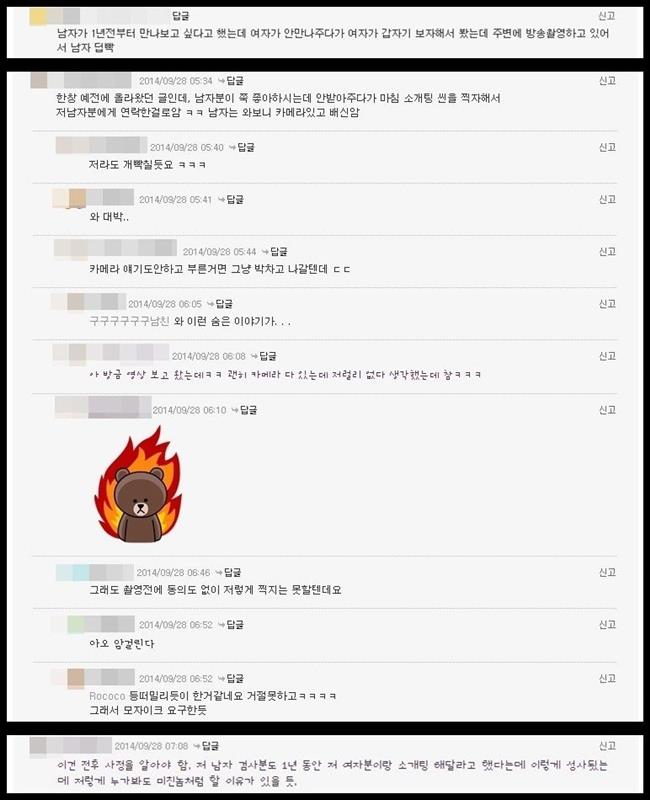Click the Rococo mentioned username
650x800 pixels.
coord(107,696)
